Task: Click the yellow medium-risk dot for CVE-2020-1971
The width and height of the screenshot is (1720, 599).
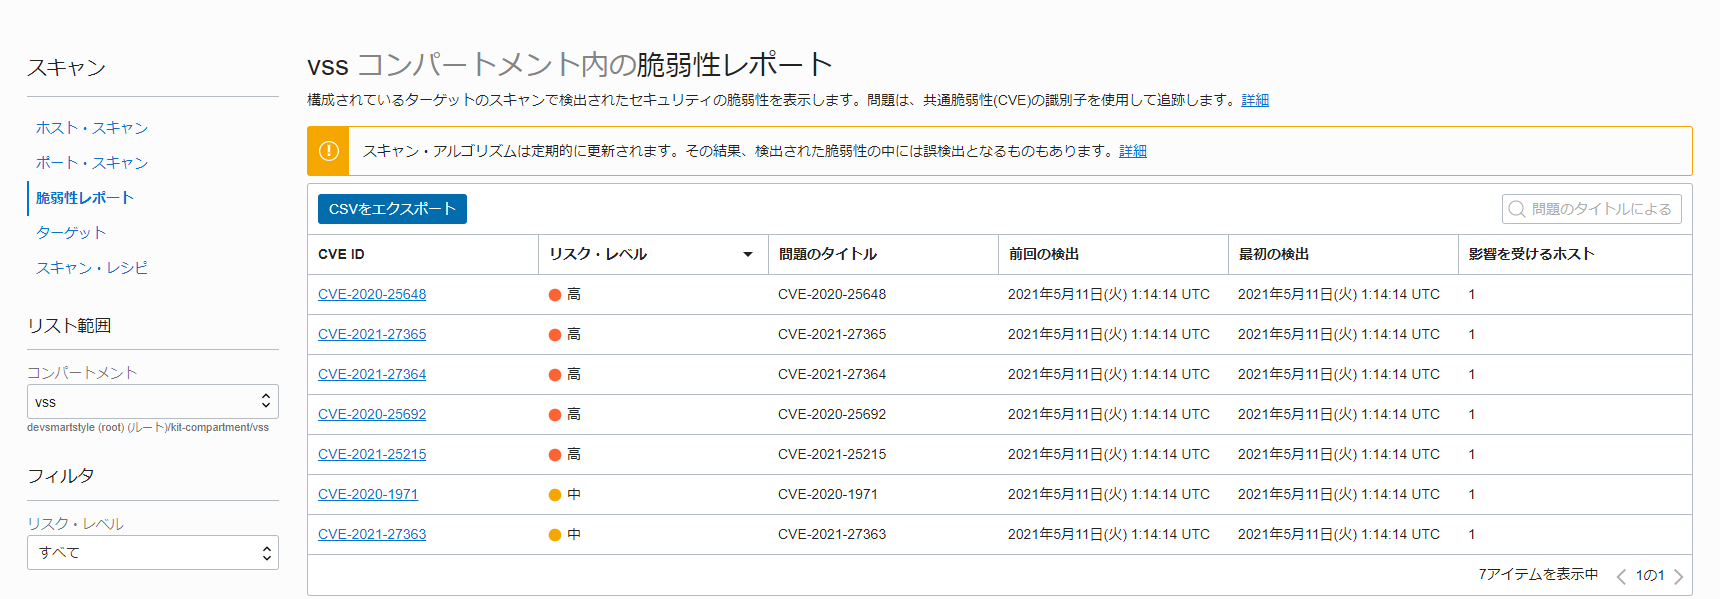Action: [x=555, y=495]
